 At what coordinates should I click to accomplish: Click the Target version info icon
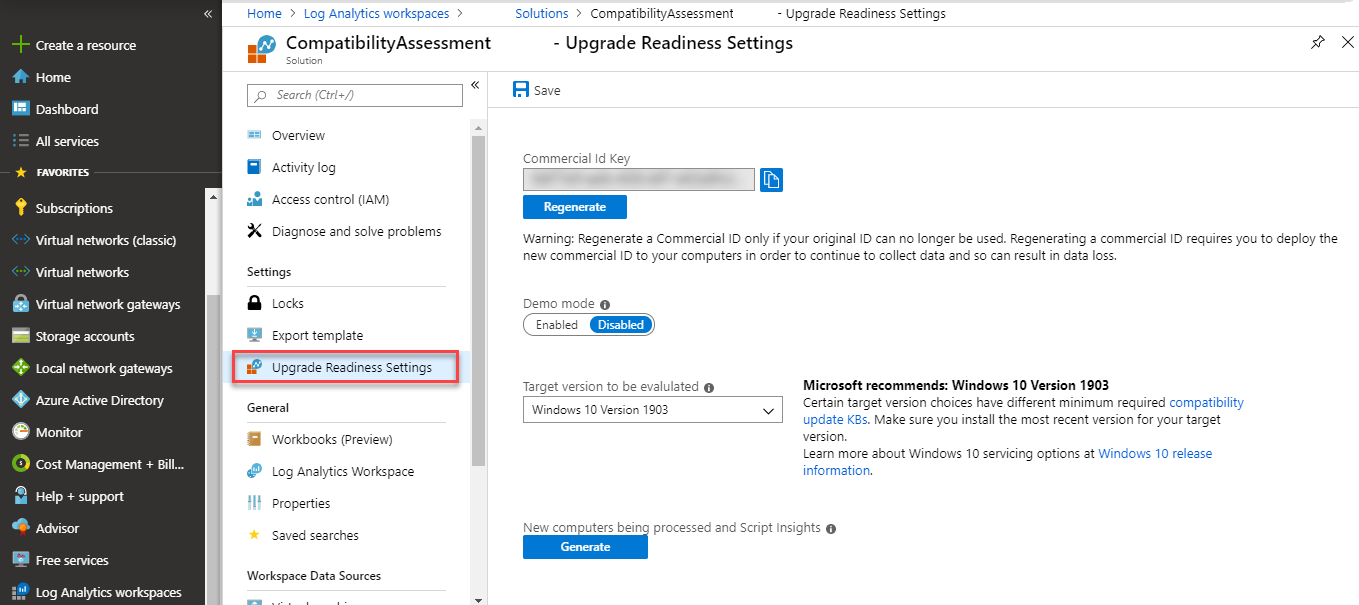[709, 387]
